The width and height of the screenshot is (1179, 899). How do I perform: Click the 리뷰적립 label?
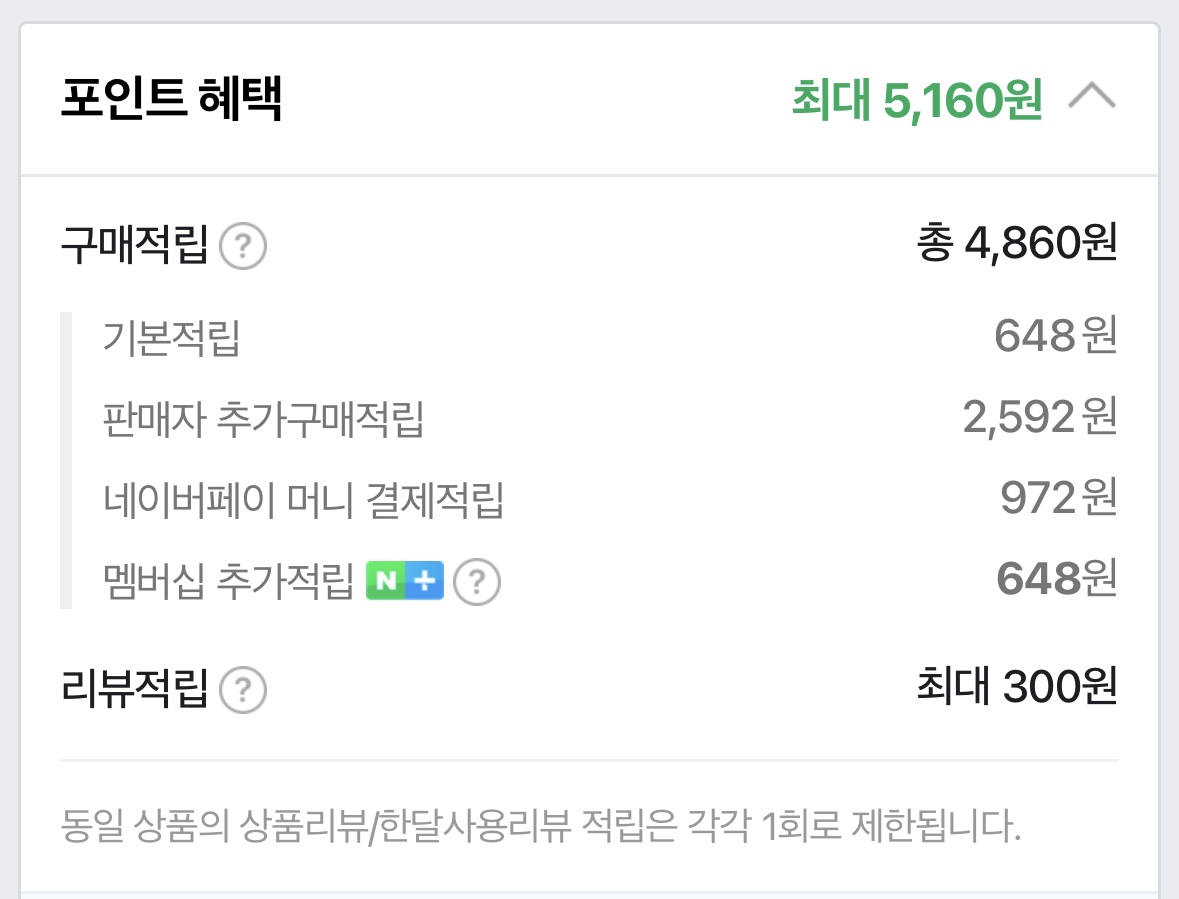[134, 689]
